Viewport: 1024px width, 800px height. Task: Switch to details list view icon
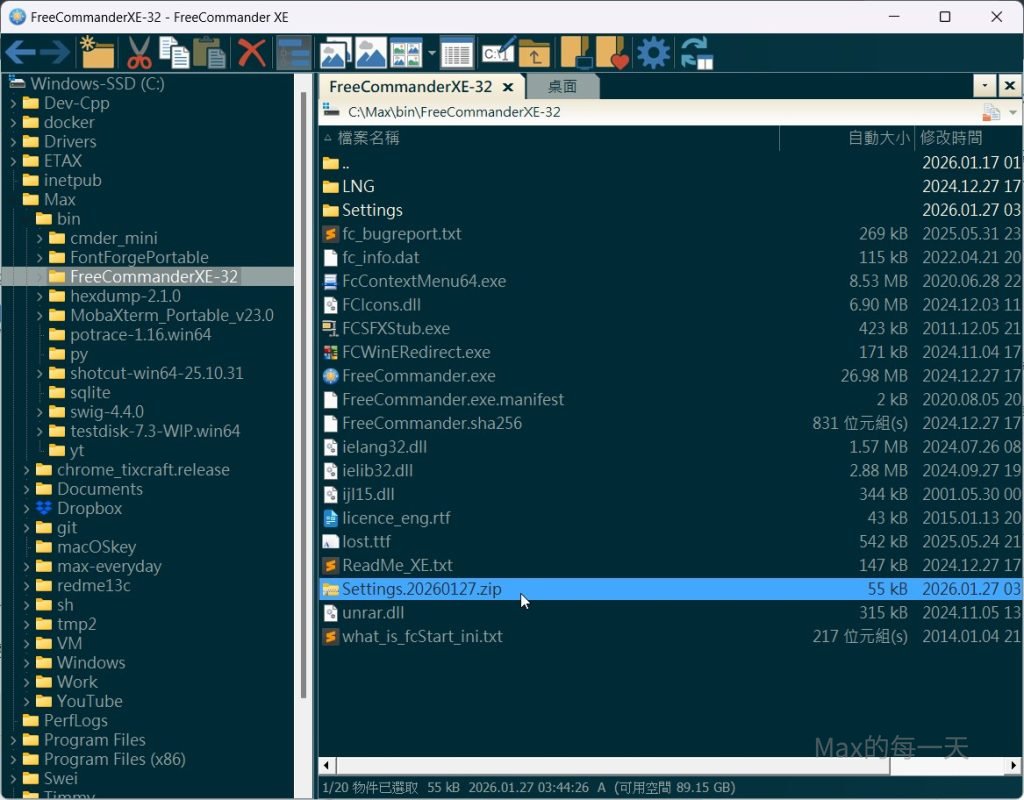coord(457,52)
